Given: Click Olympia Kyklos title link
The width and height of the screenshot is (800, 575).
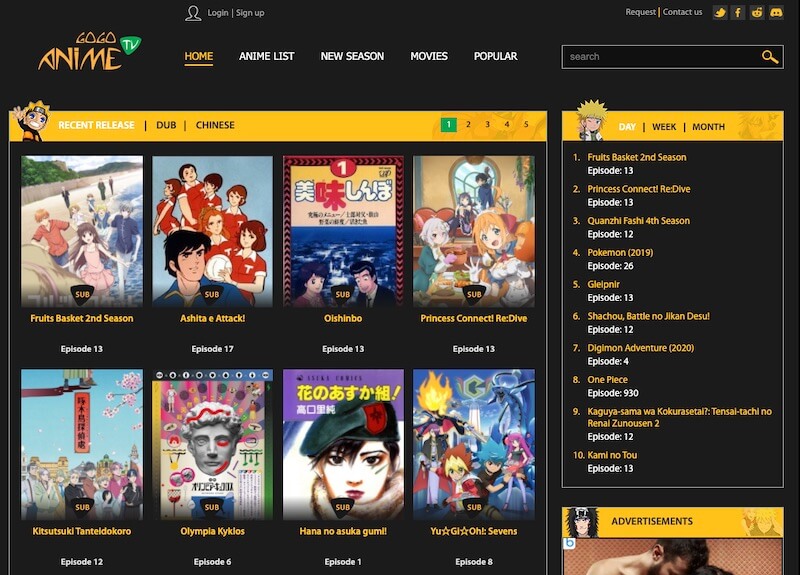Looking at the screenshot, I should (x=212, y=531).
